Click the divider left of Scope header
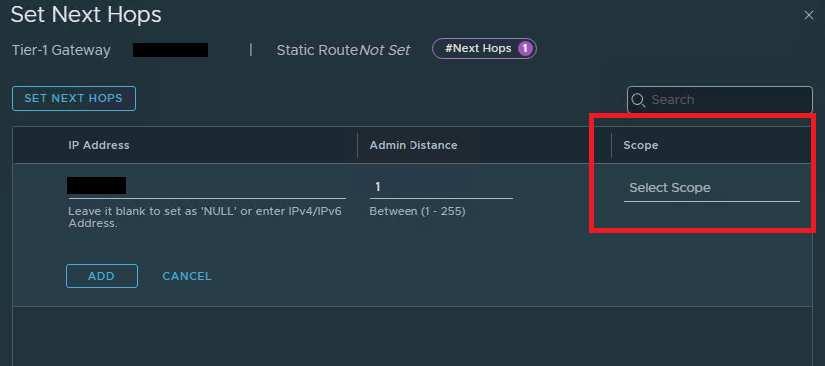Screen dimensions: 825x366 (611, 145)
